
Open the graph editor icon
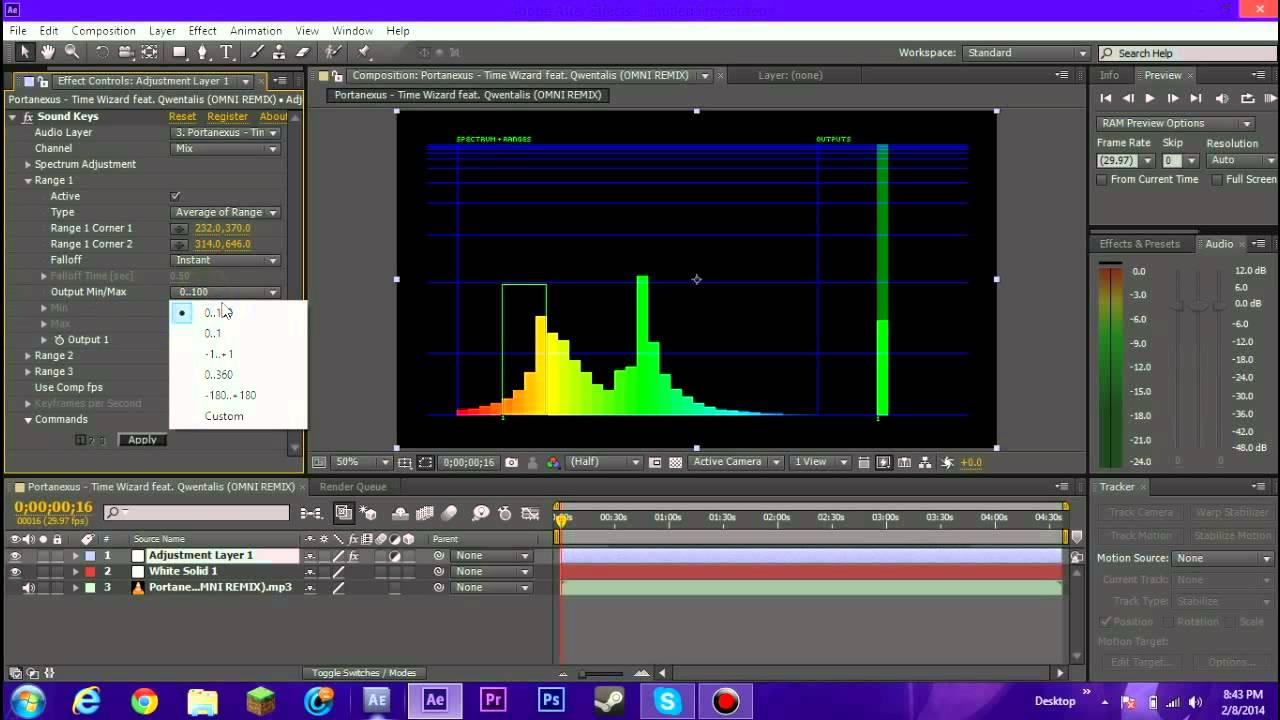coord(529,513)
